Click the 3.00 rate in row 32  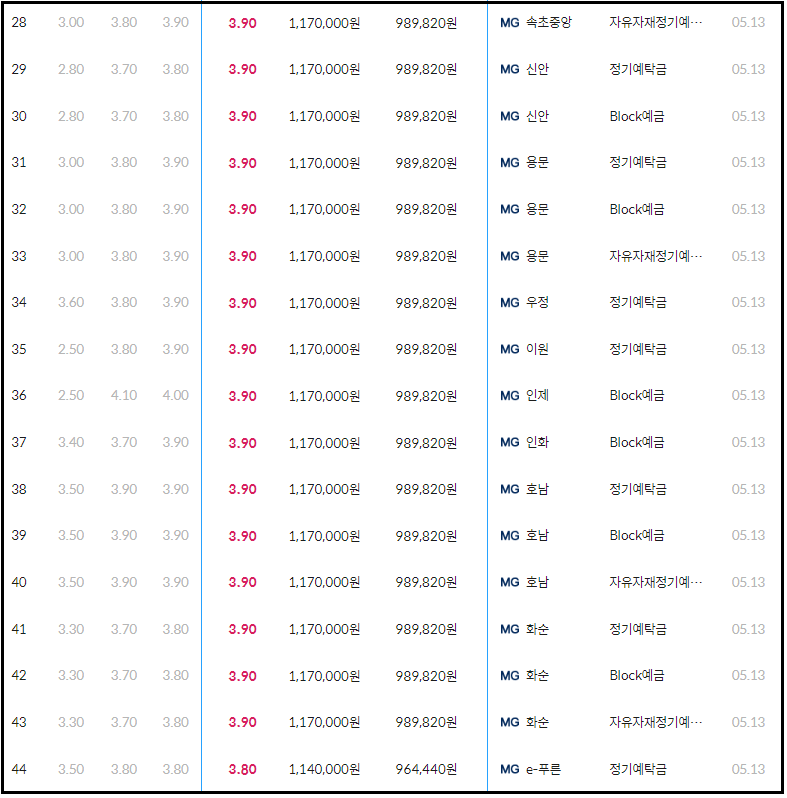pos(71,209)
